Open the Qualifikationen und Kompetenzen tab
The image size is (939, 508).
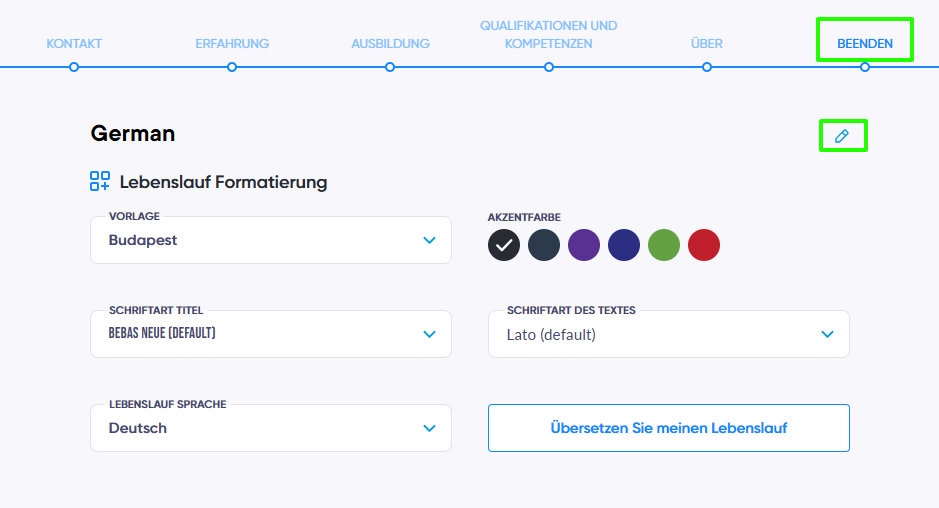point(549,35)
